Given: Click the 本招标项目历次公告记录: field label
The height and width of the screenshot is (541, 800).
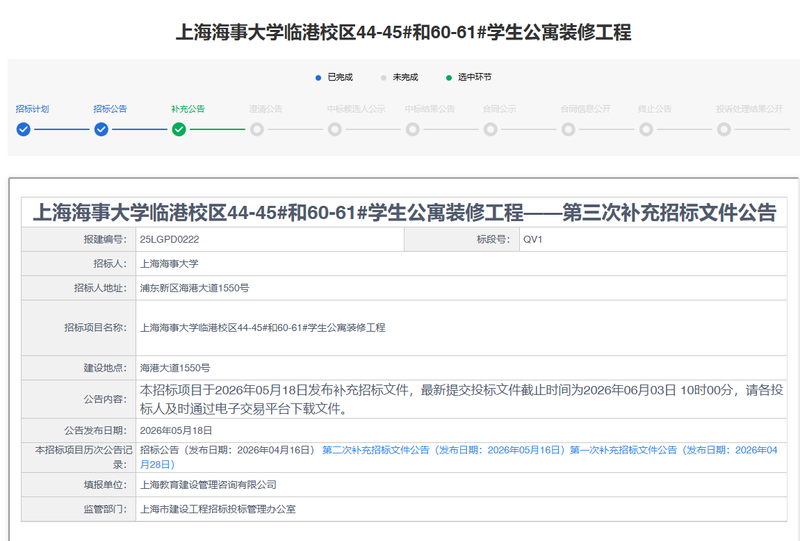Looking at the screenshot, I should coord(83,457).
